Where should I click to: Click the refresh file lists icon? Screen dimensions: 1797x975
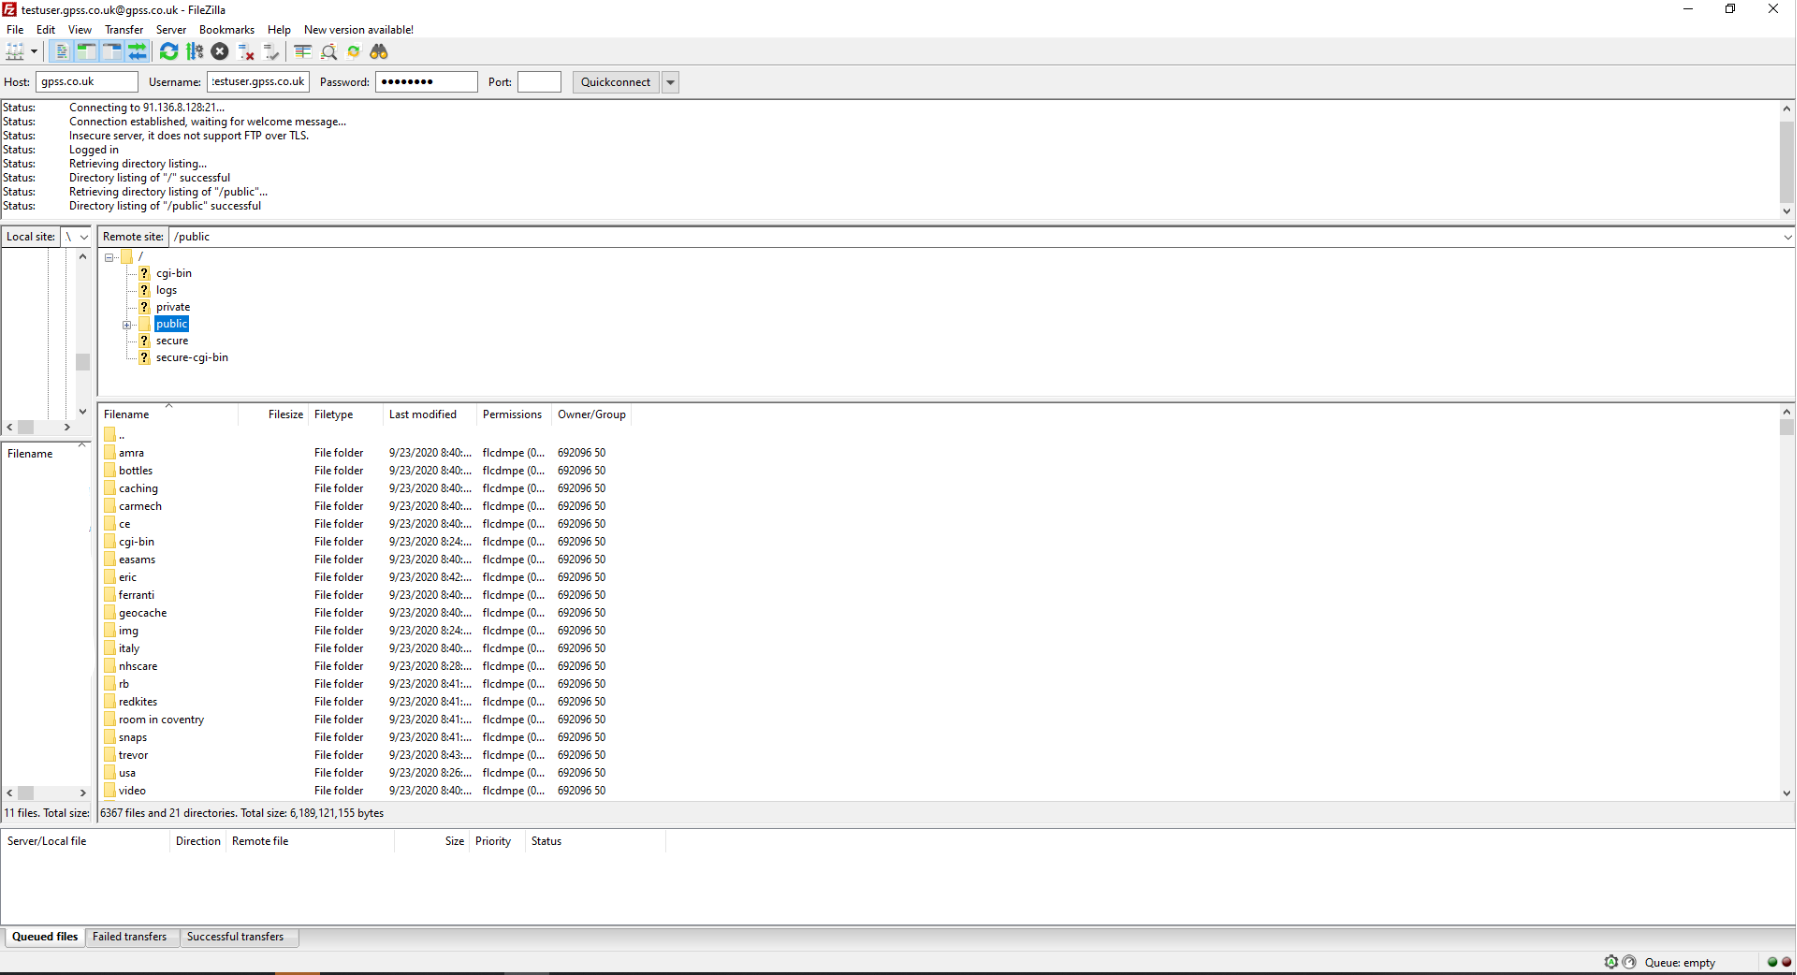[x=169, y=52]
